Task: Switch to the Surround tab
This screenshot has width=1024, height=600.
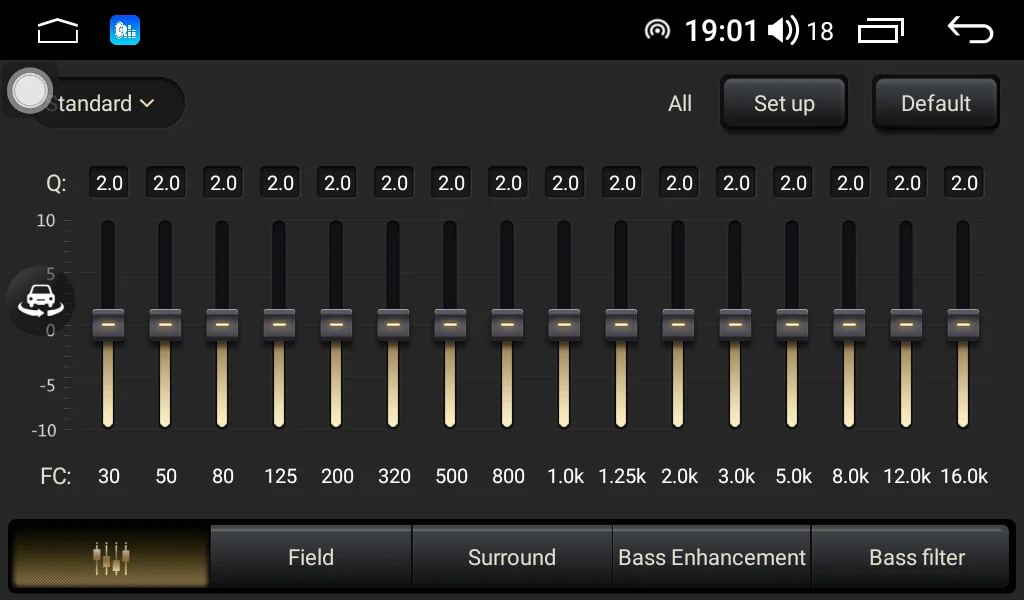Action: pos(511,557)
